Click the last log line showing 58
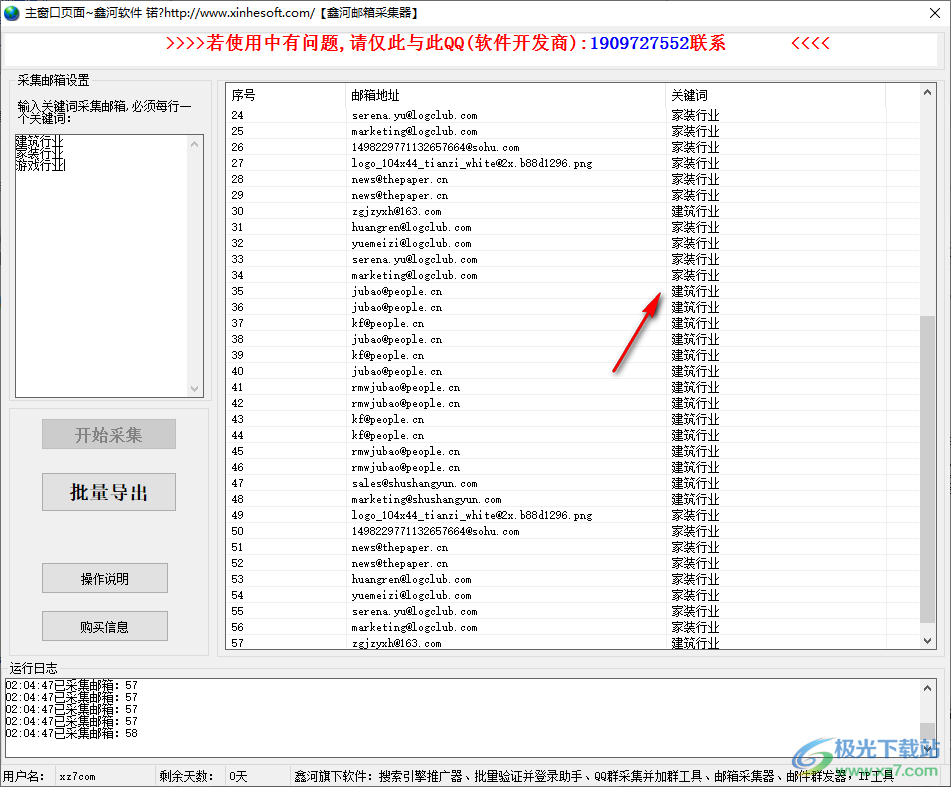The height and width of the screenshot is (787, 951). point(72,734)
